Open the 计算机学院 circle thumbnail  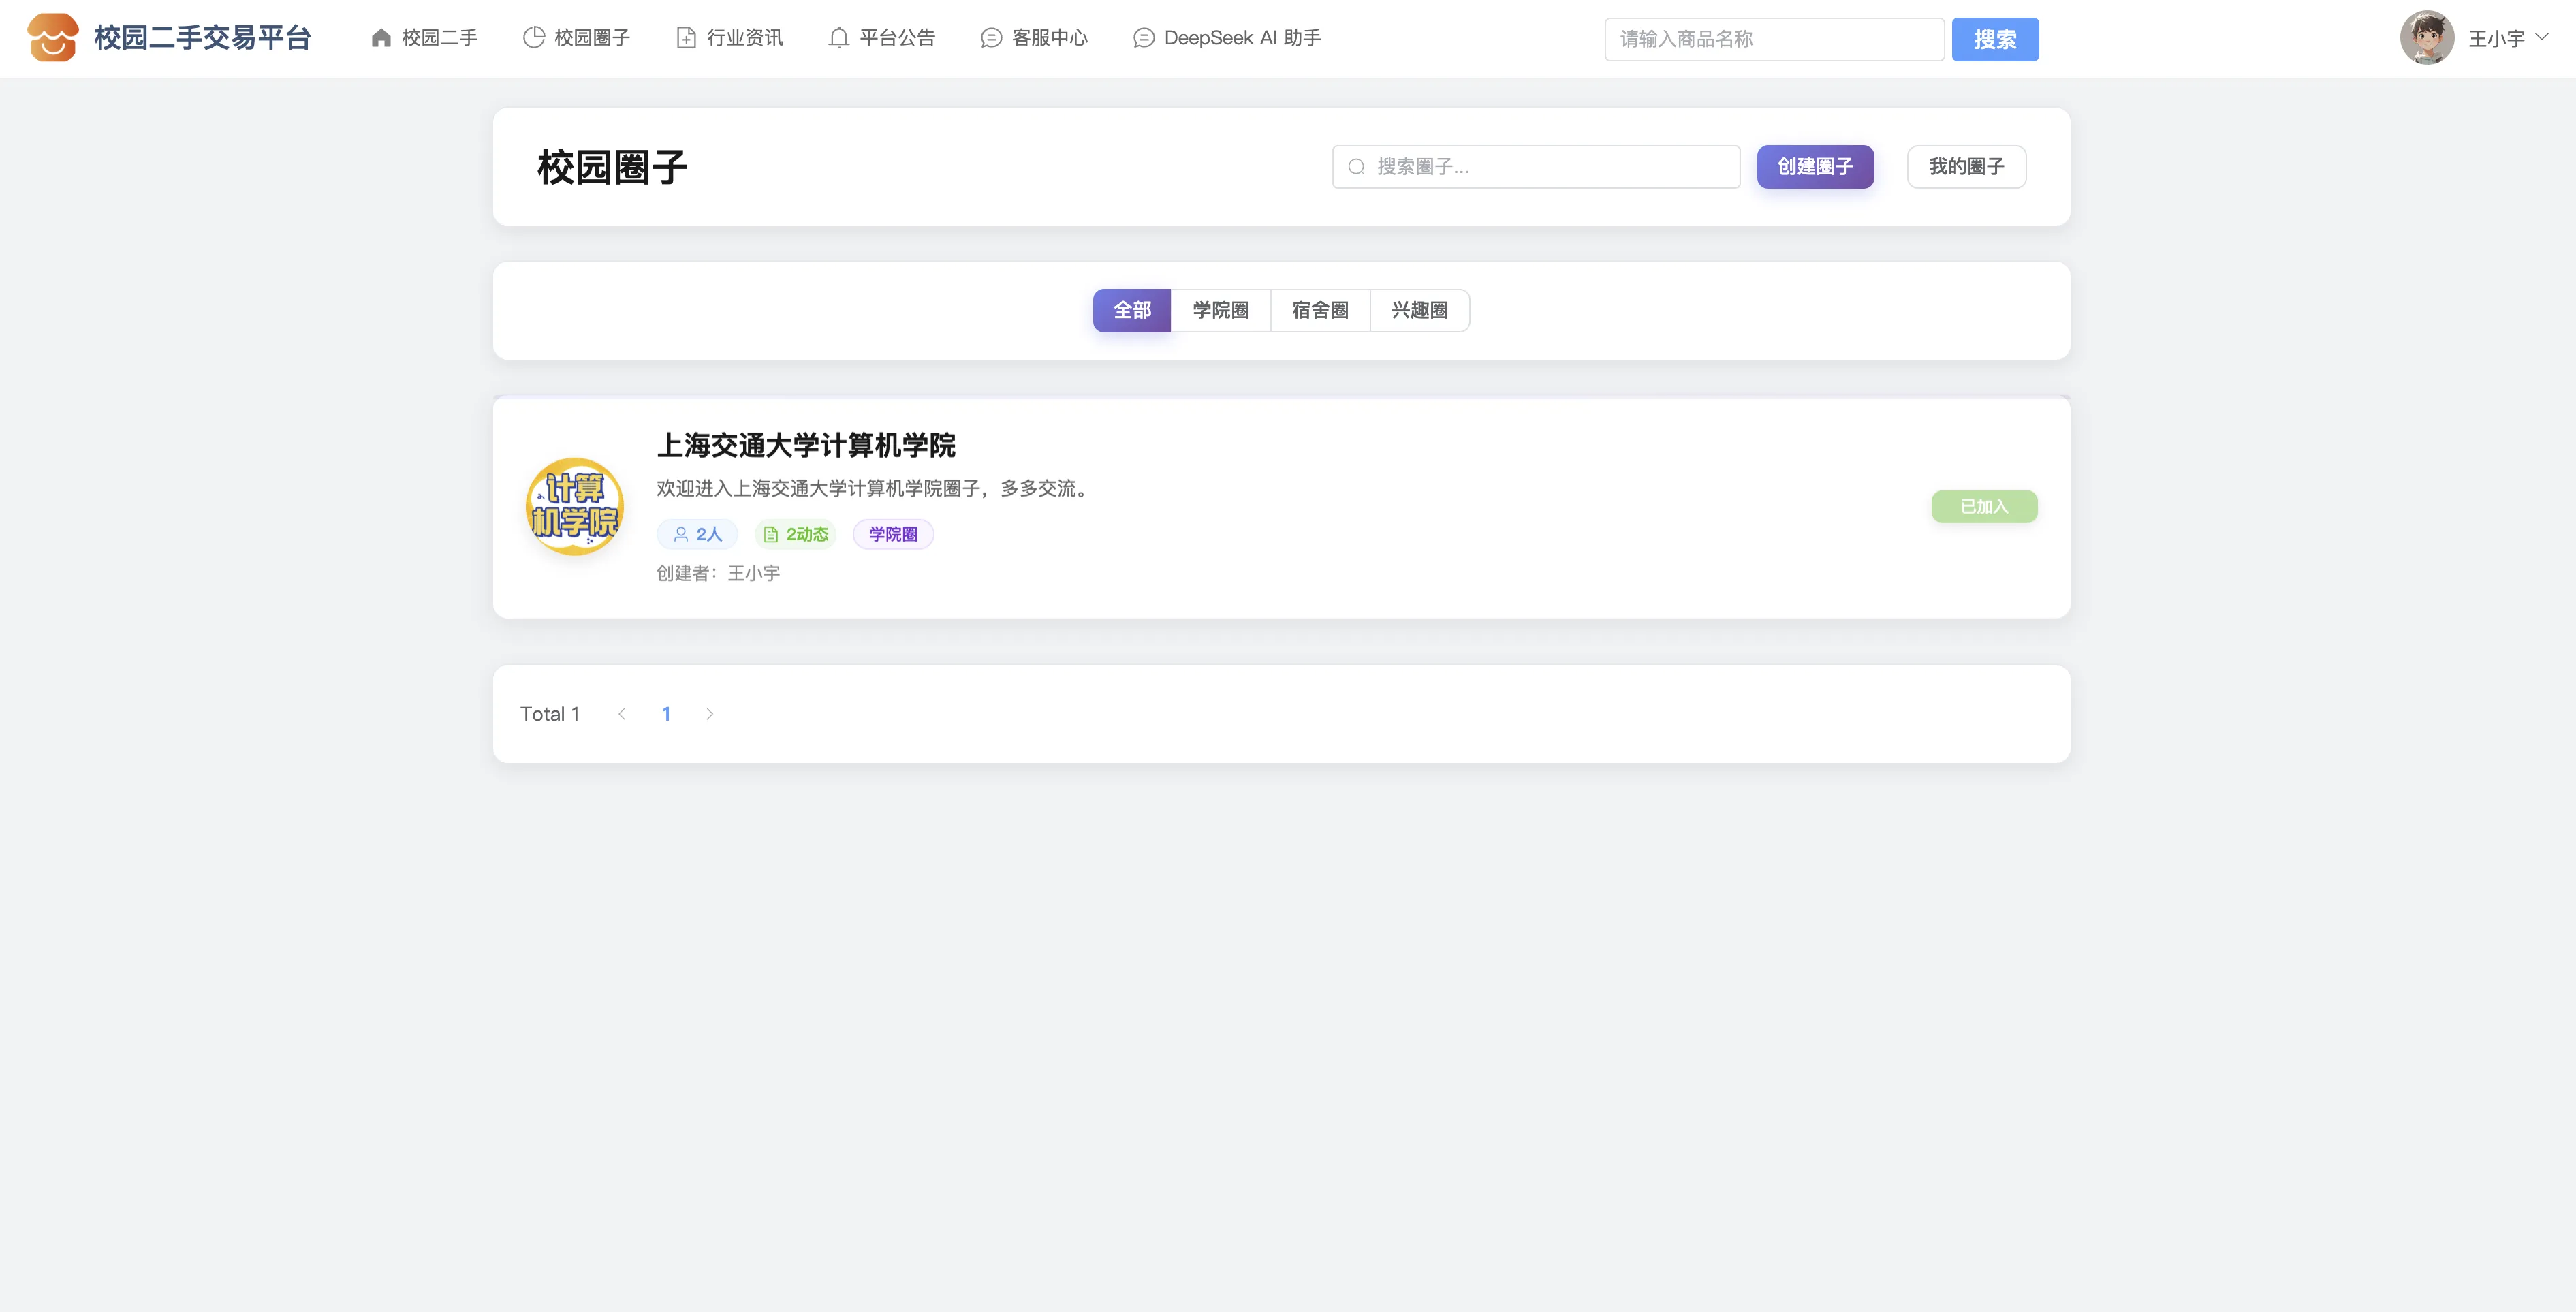(575, 506)
